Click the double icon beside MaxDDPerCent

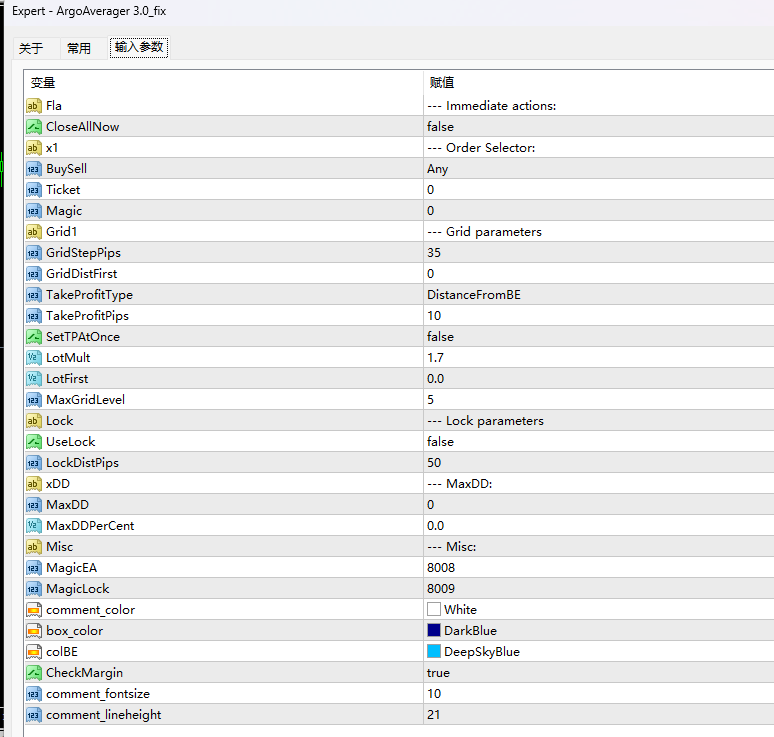34,526
